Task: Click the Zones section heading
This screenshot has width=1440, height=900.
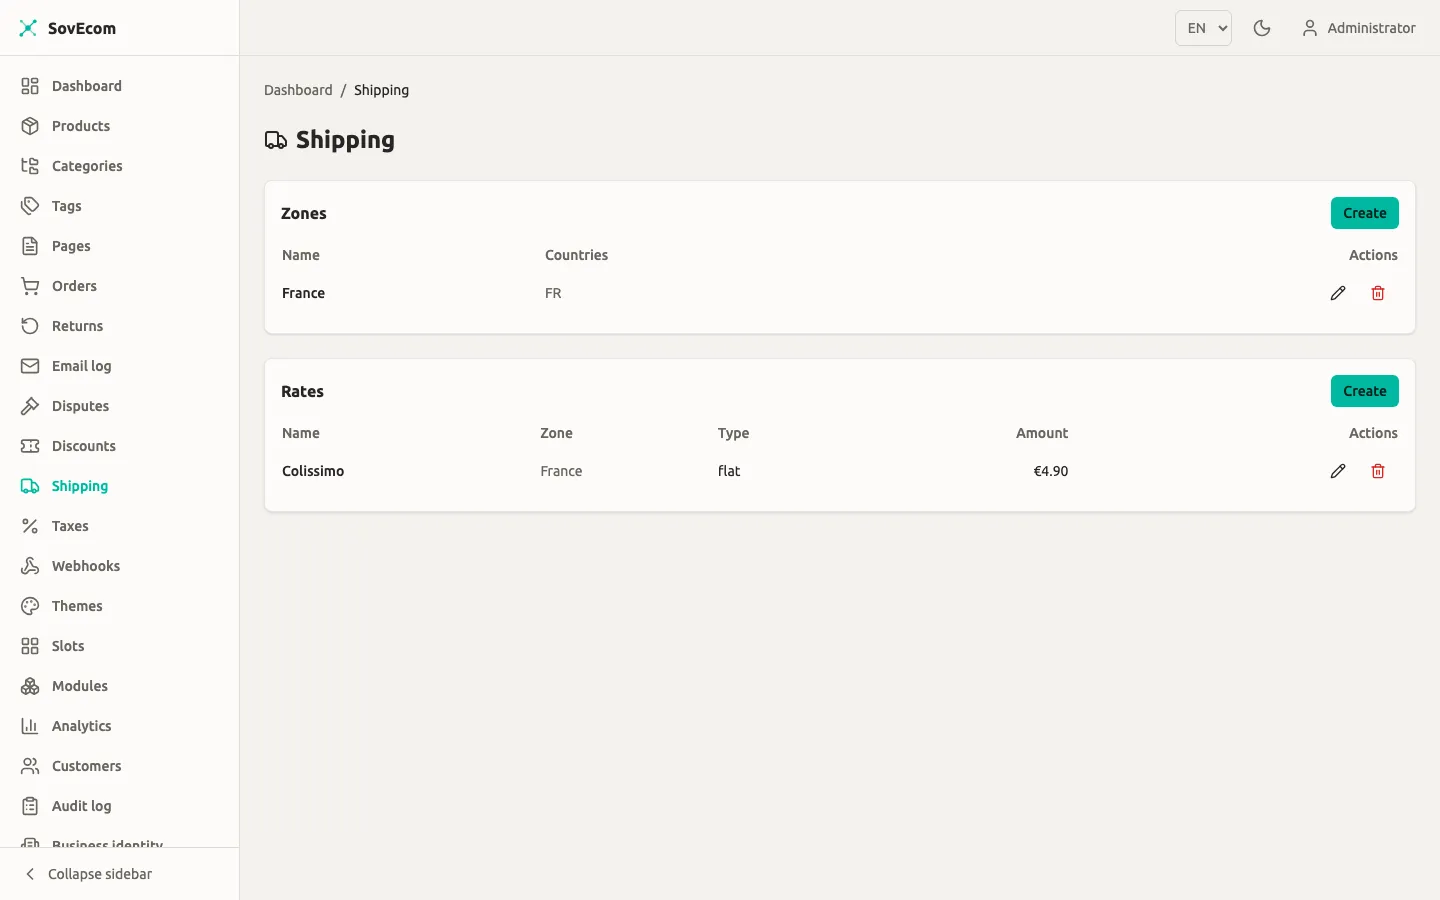Action: coord(304,213)
